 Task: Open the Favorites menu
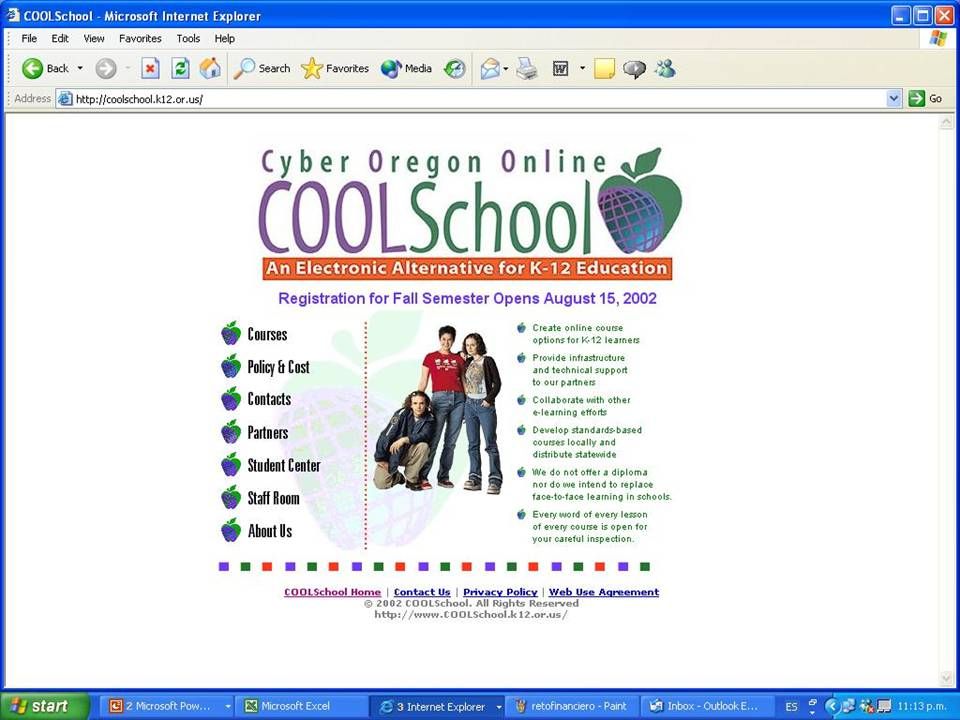[x=140, y=39]
